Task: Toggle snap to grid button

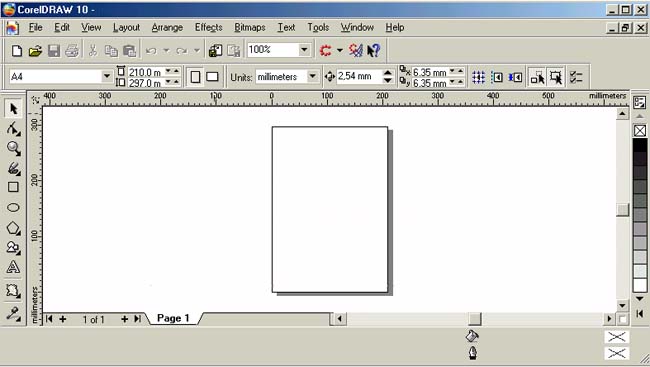Action: [x=478, y=77]
